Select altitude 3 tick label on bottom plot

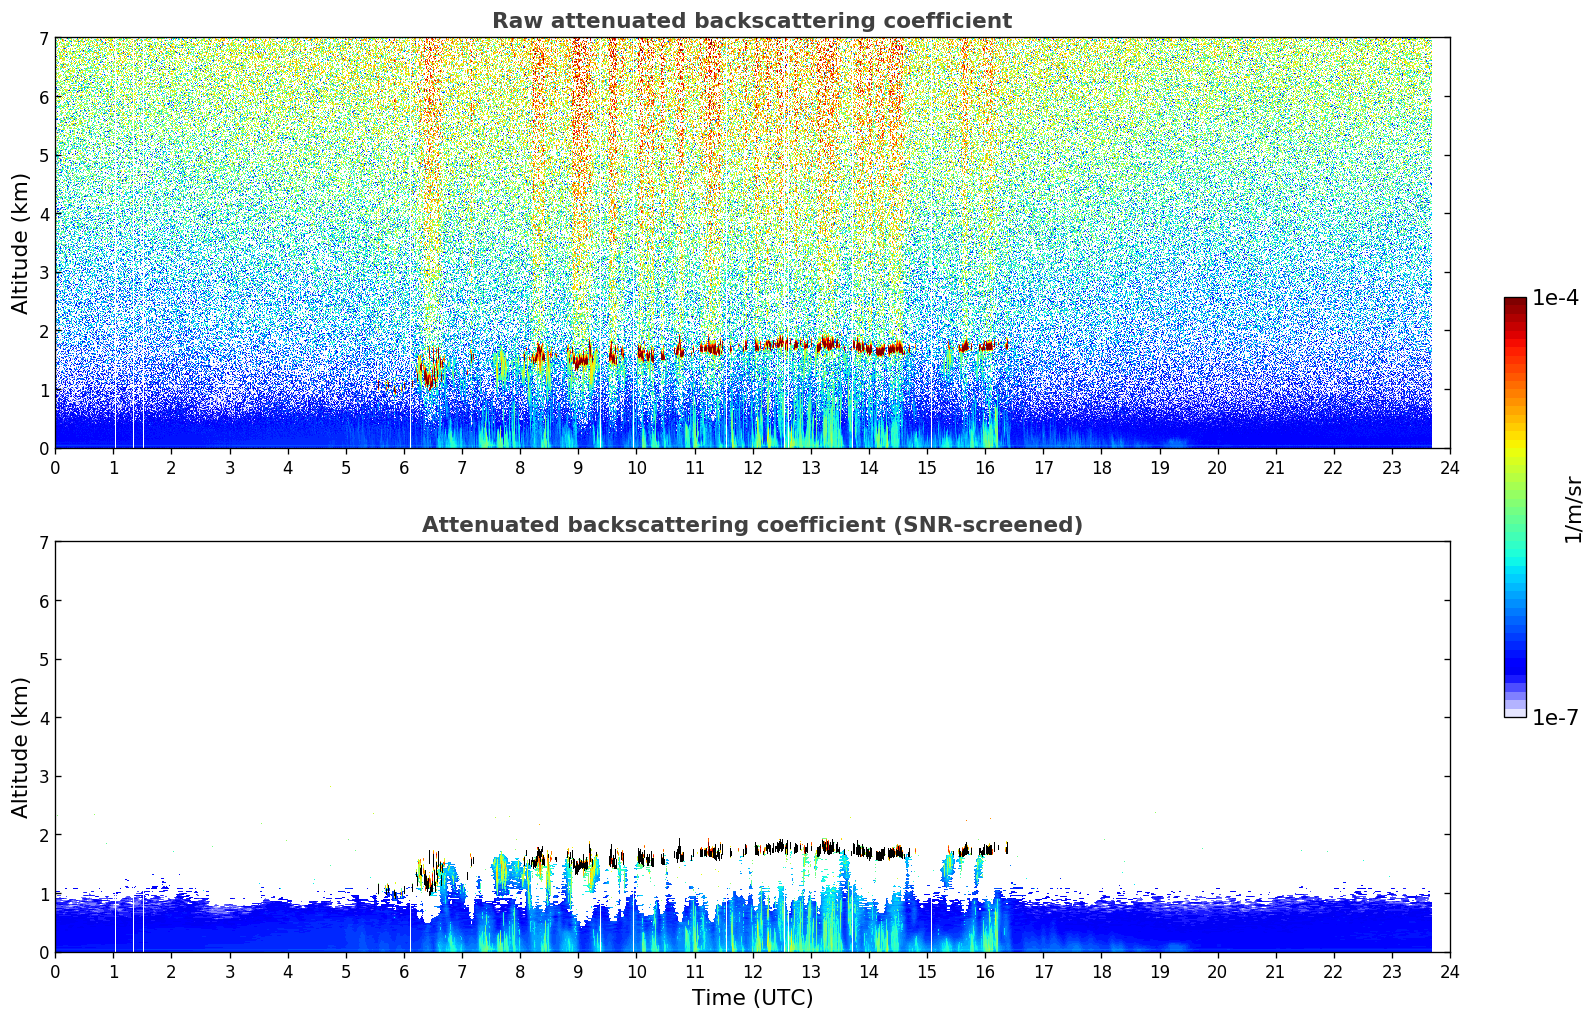[x=44, y=777]
